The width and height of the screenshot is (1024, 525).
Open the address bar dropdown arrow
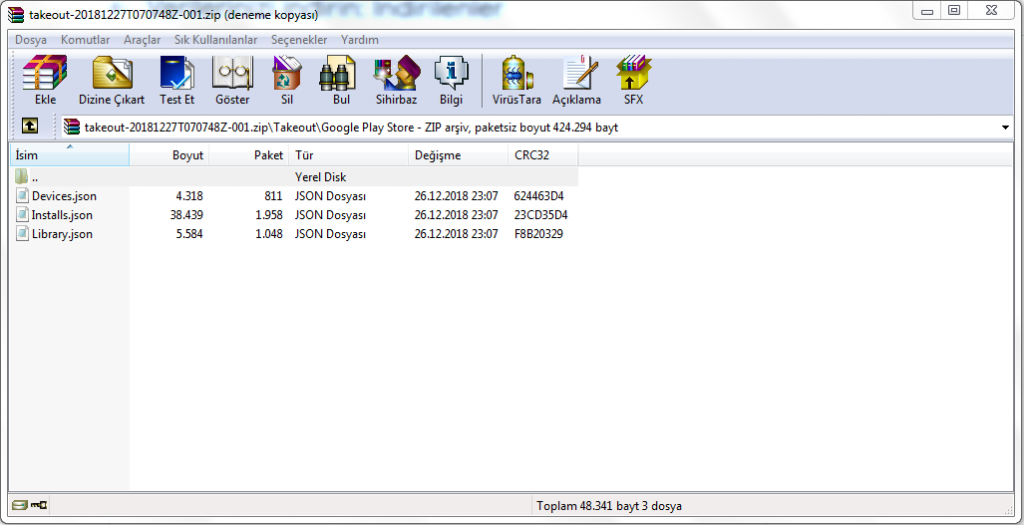point(1005,127)
